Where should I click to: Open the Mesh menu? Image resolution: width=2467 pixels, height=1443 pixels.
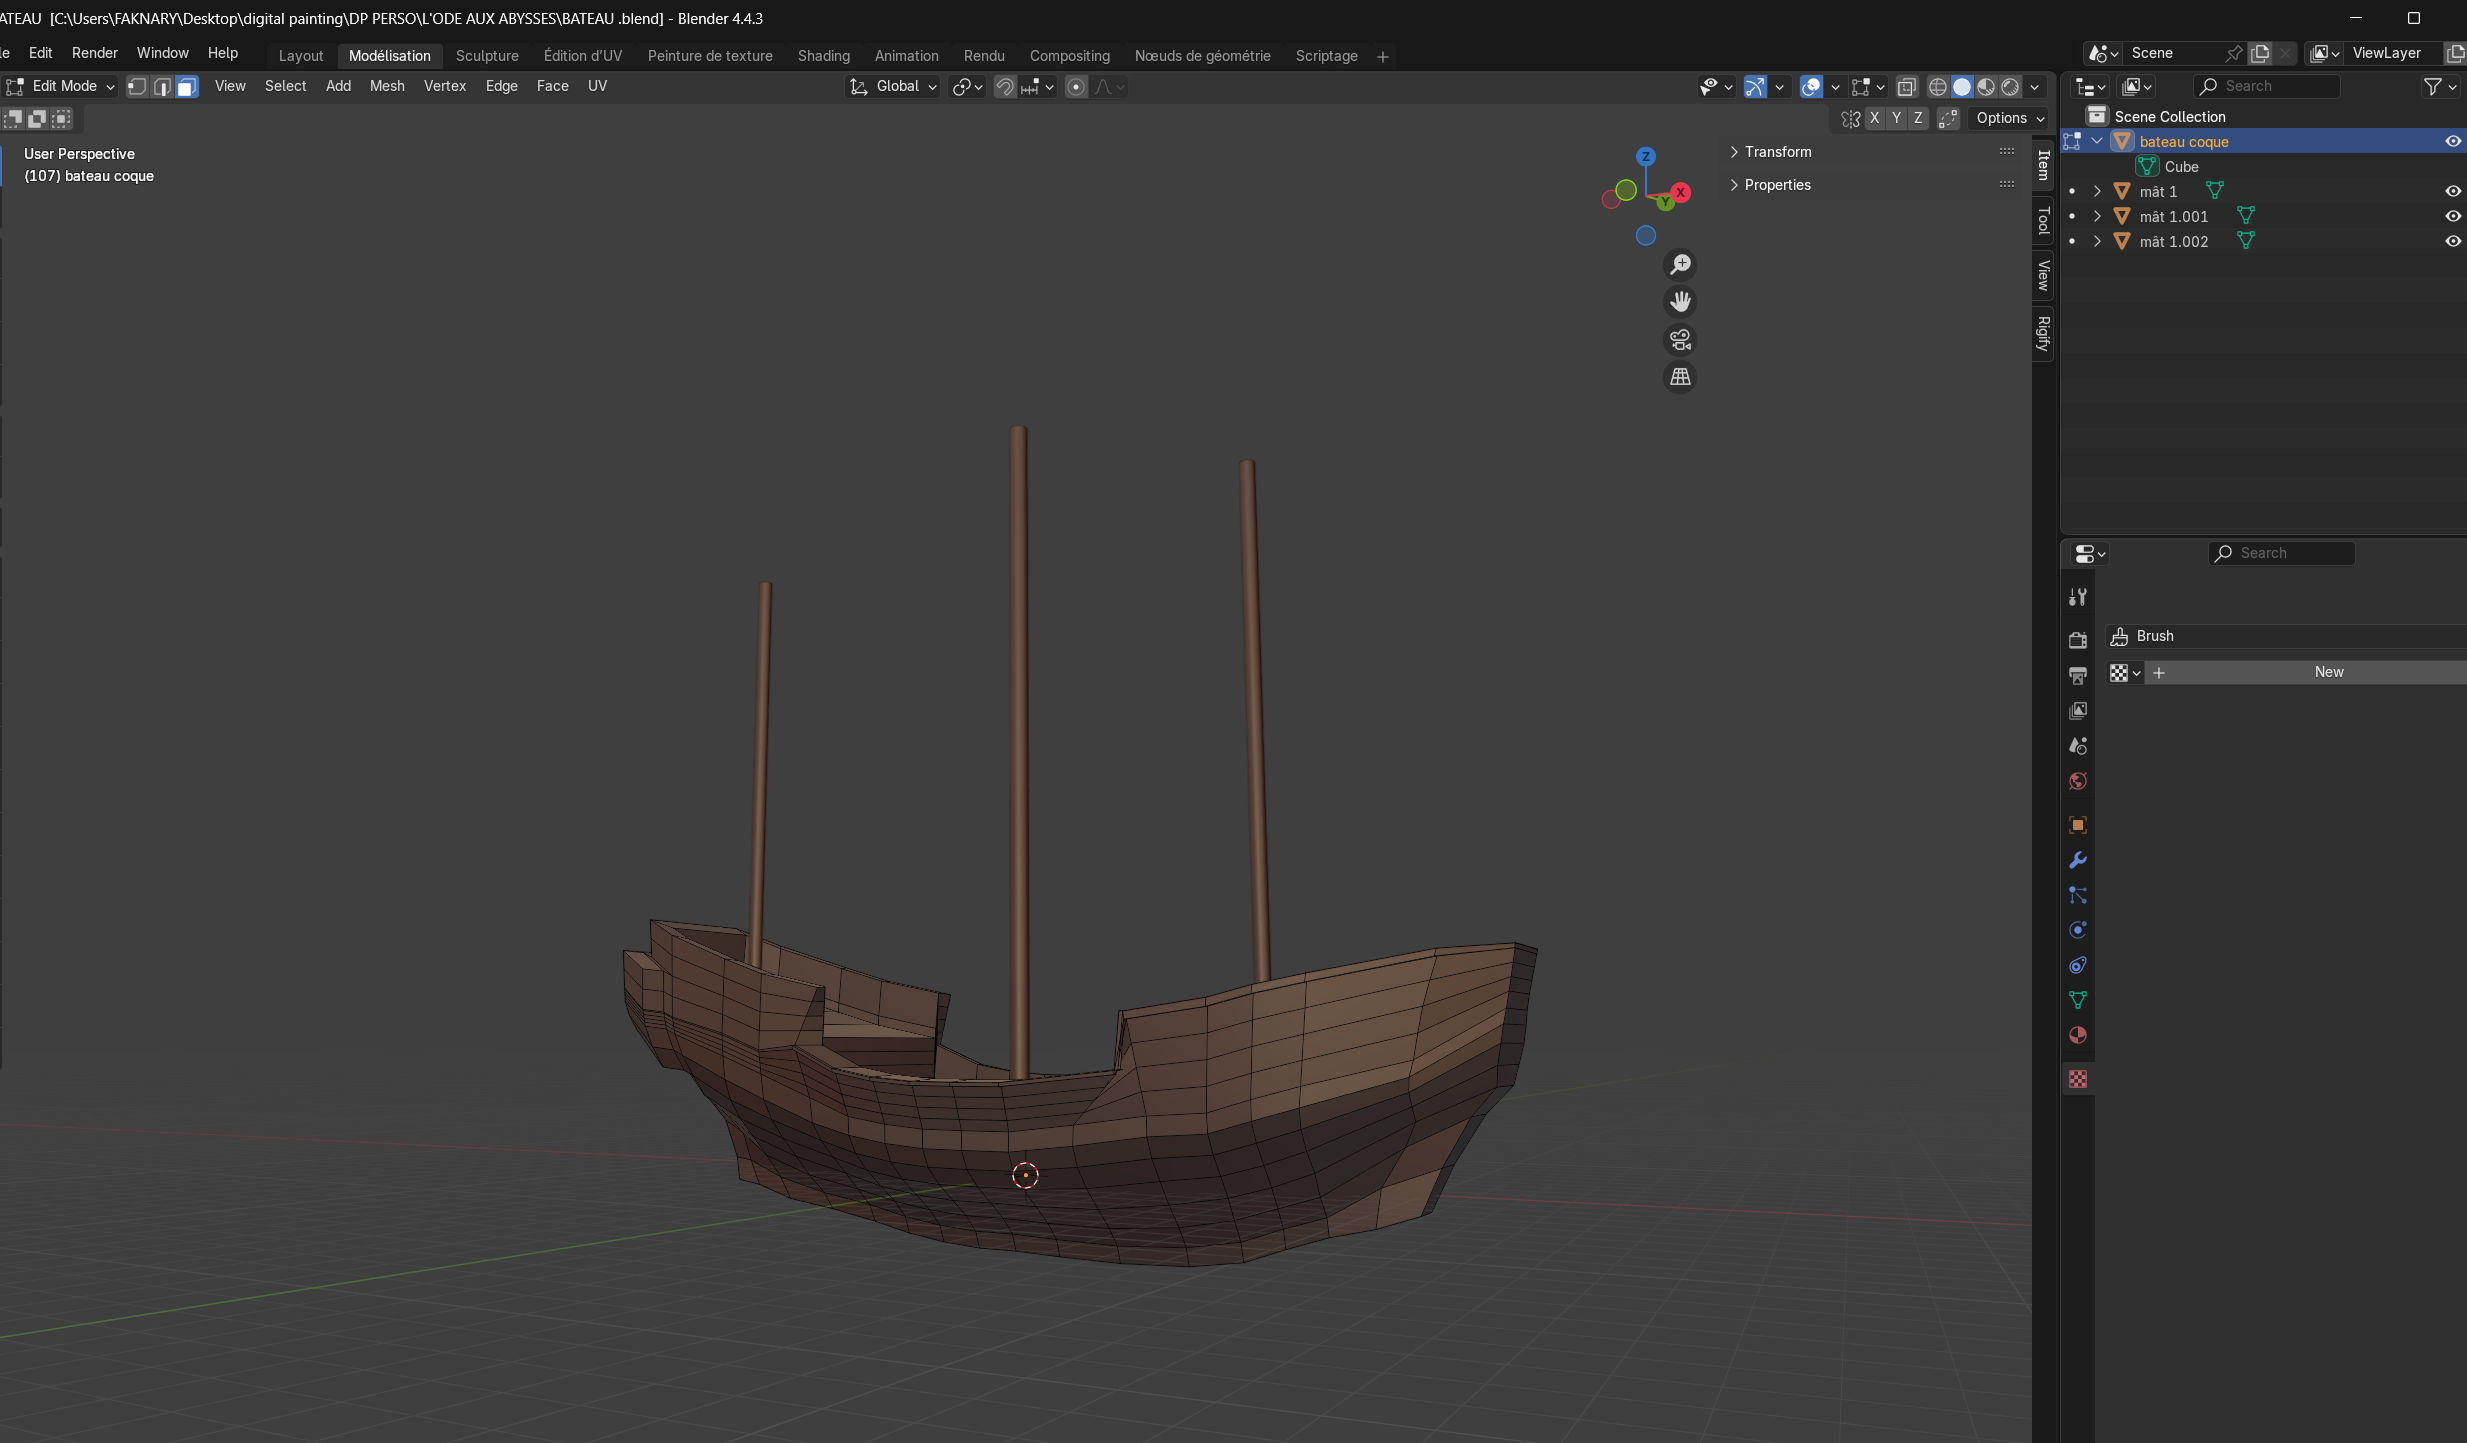point(387,86)
